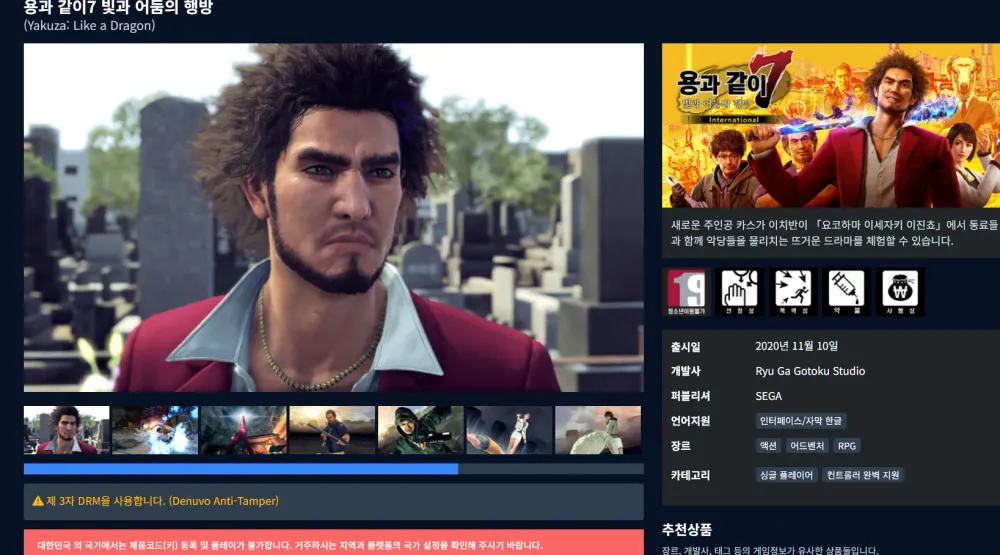This screenshot has width=1000, height=555.
Task: Click the 싱글 플레이어 category tag
Action: coord(786,475)
